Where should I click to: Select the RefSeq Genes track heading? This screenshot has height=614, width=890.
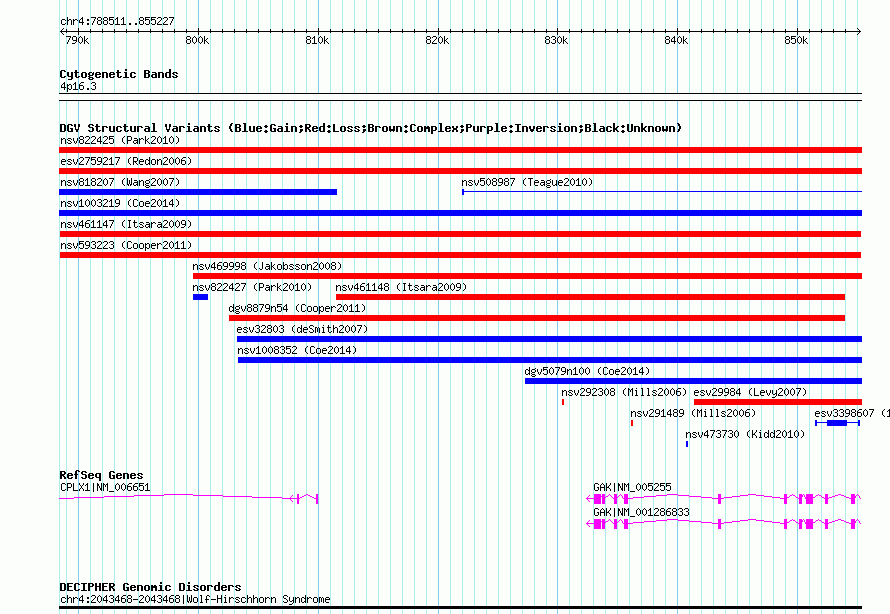(101, 475)
